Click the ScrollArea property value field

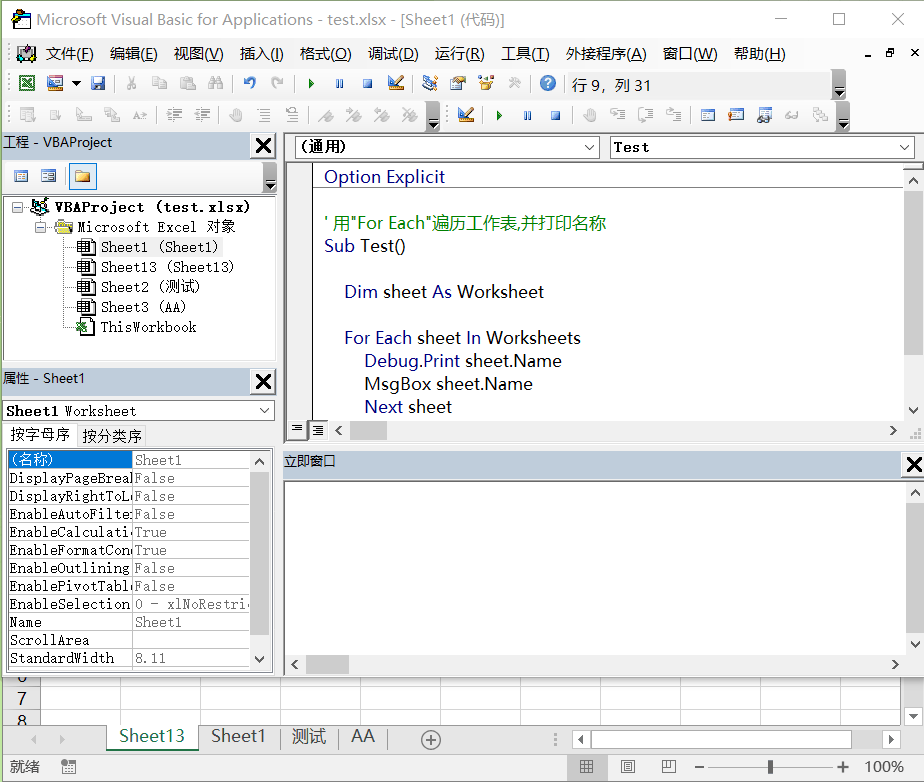[x=190, y=640]
